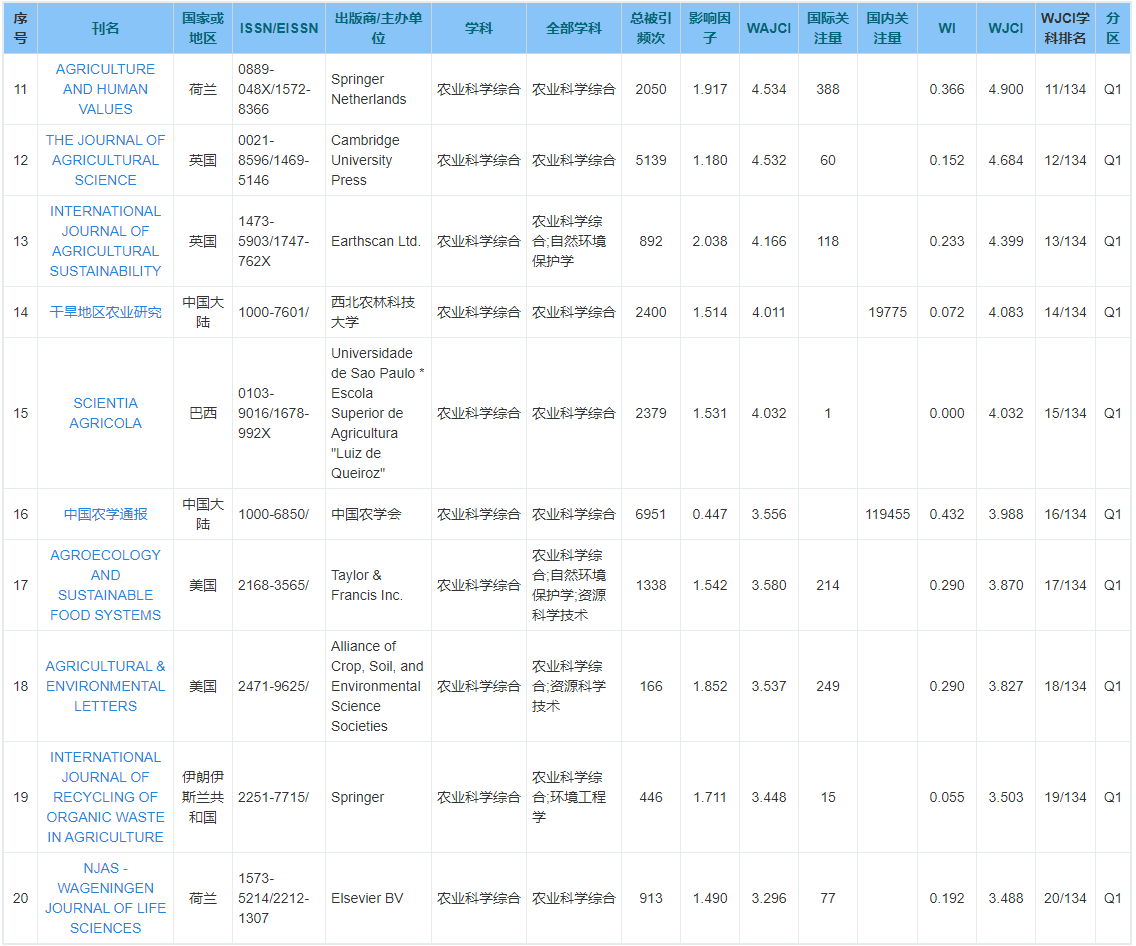Click the WJCI学科排名 column header
Image resolution: width=1136 pixels, height=946 pixels.
pos(1065,28)
